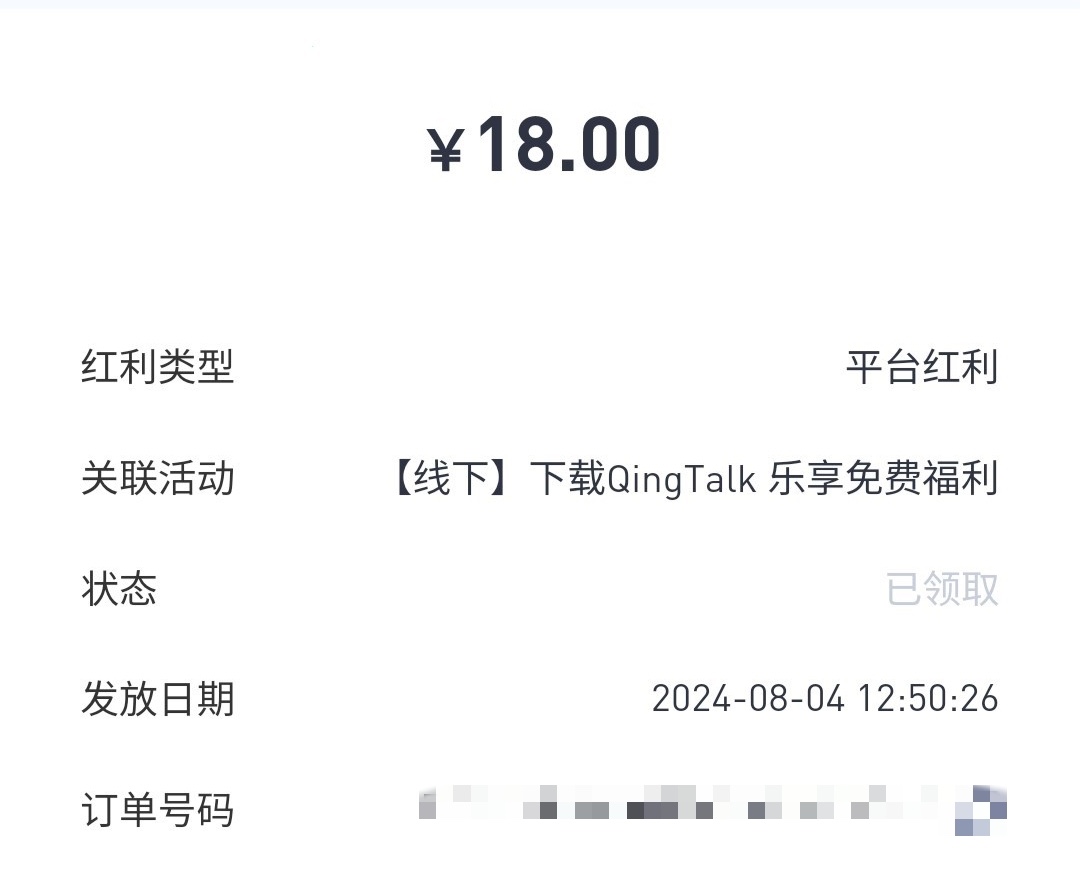Tap the 18.00 amount figure

coord(567,146)
